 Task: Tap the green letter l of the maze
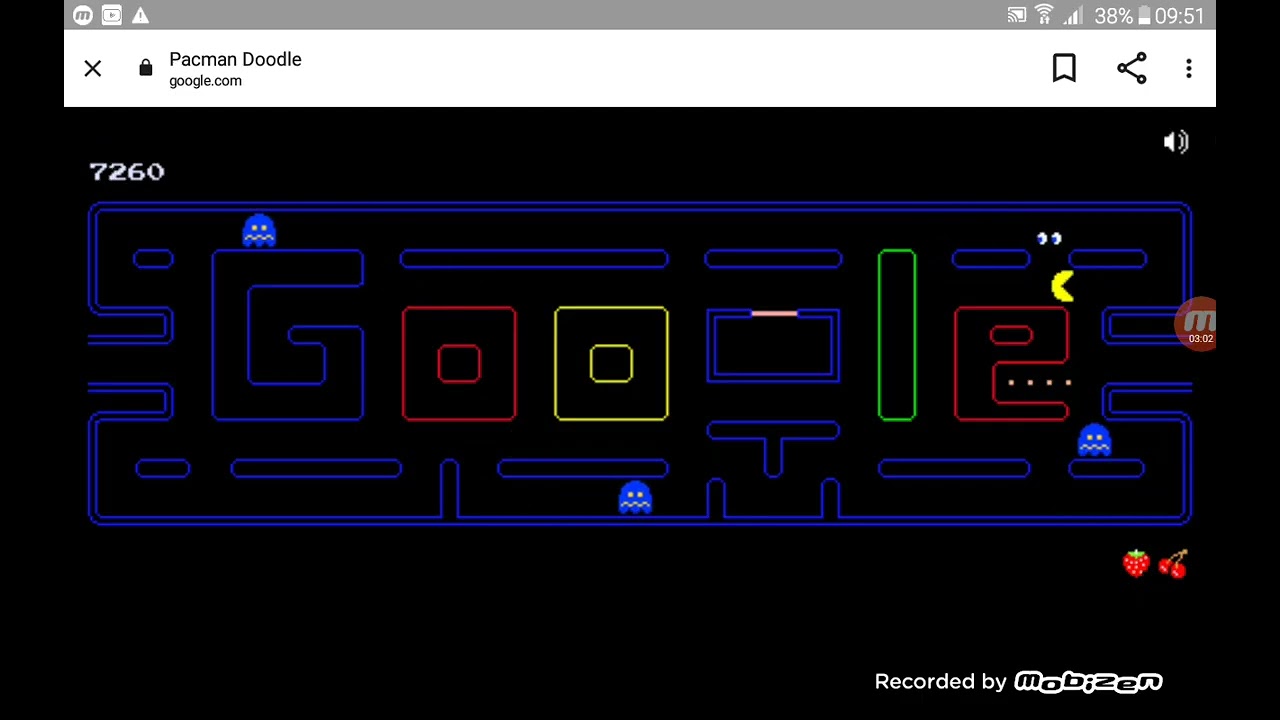[897, 335]
